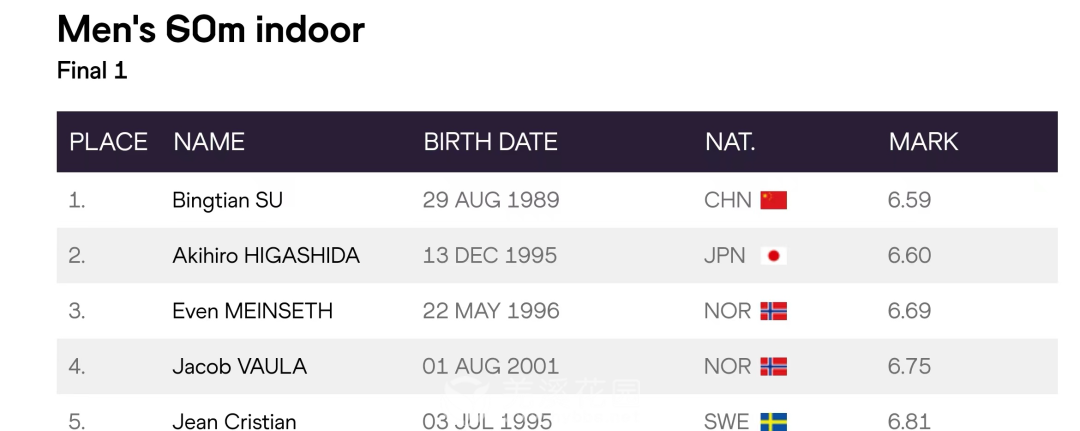Click birth date 29 AUG 1989
1080x431 pixels.
(490, 200)
